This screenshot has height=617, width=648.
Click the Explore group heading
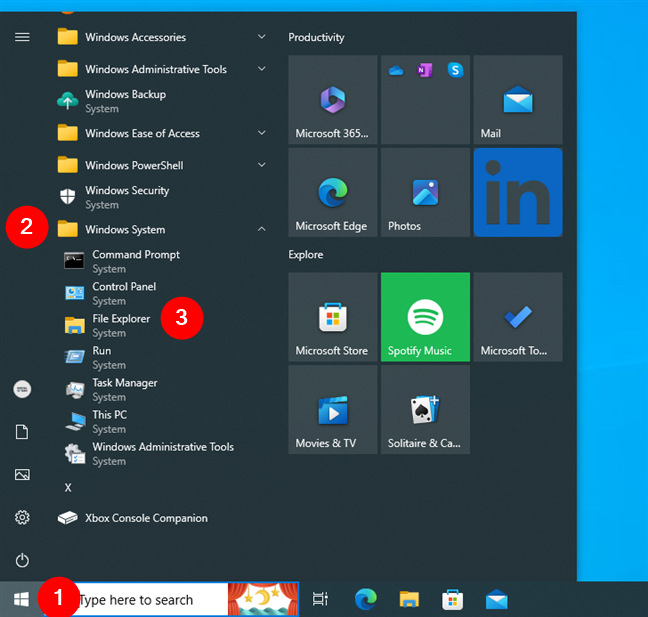306,254
